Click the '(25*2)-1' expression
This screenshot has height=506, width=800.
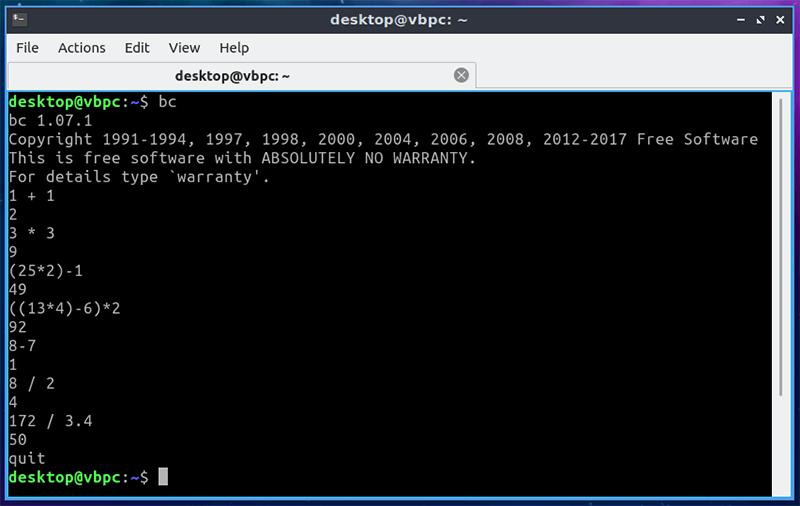pos(46,271)
